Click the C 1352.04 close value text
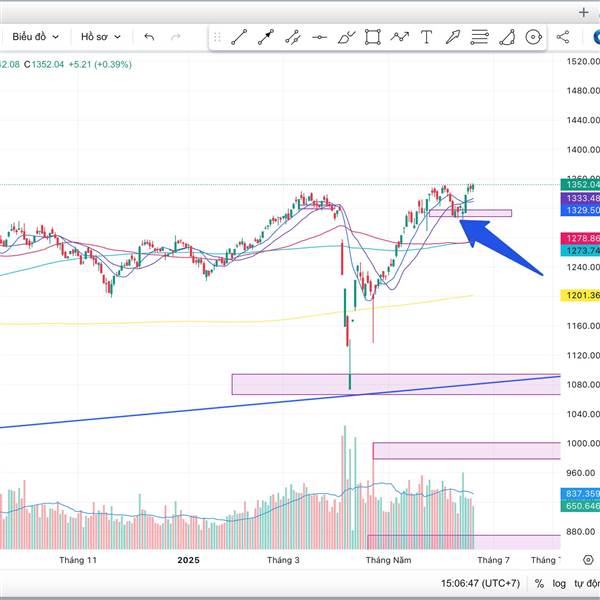Viewport: 600px width, 600px height. coord(44,64)
